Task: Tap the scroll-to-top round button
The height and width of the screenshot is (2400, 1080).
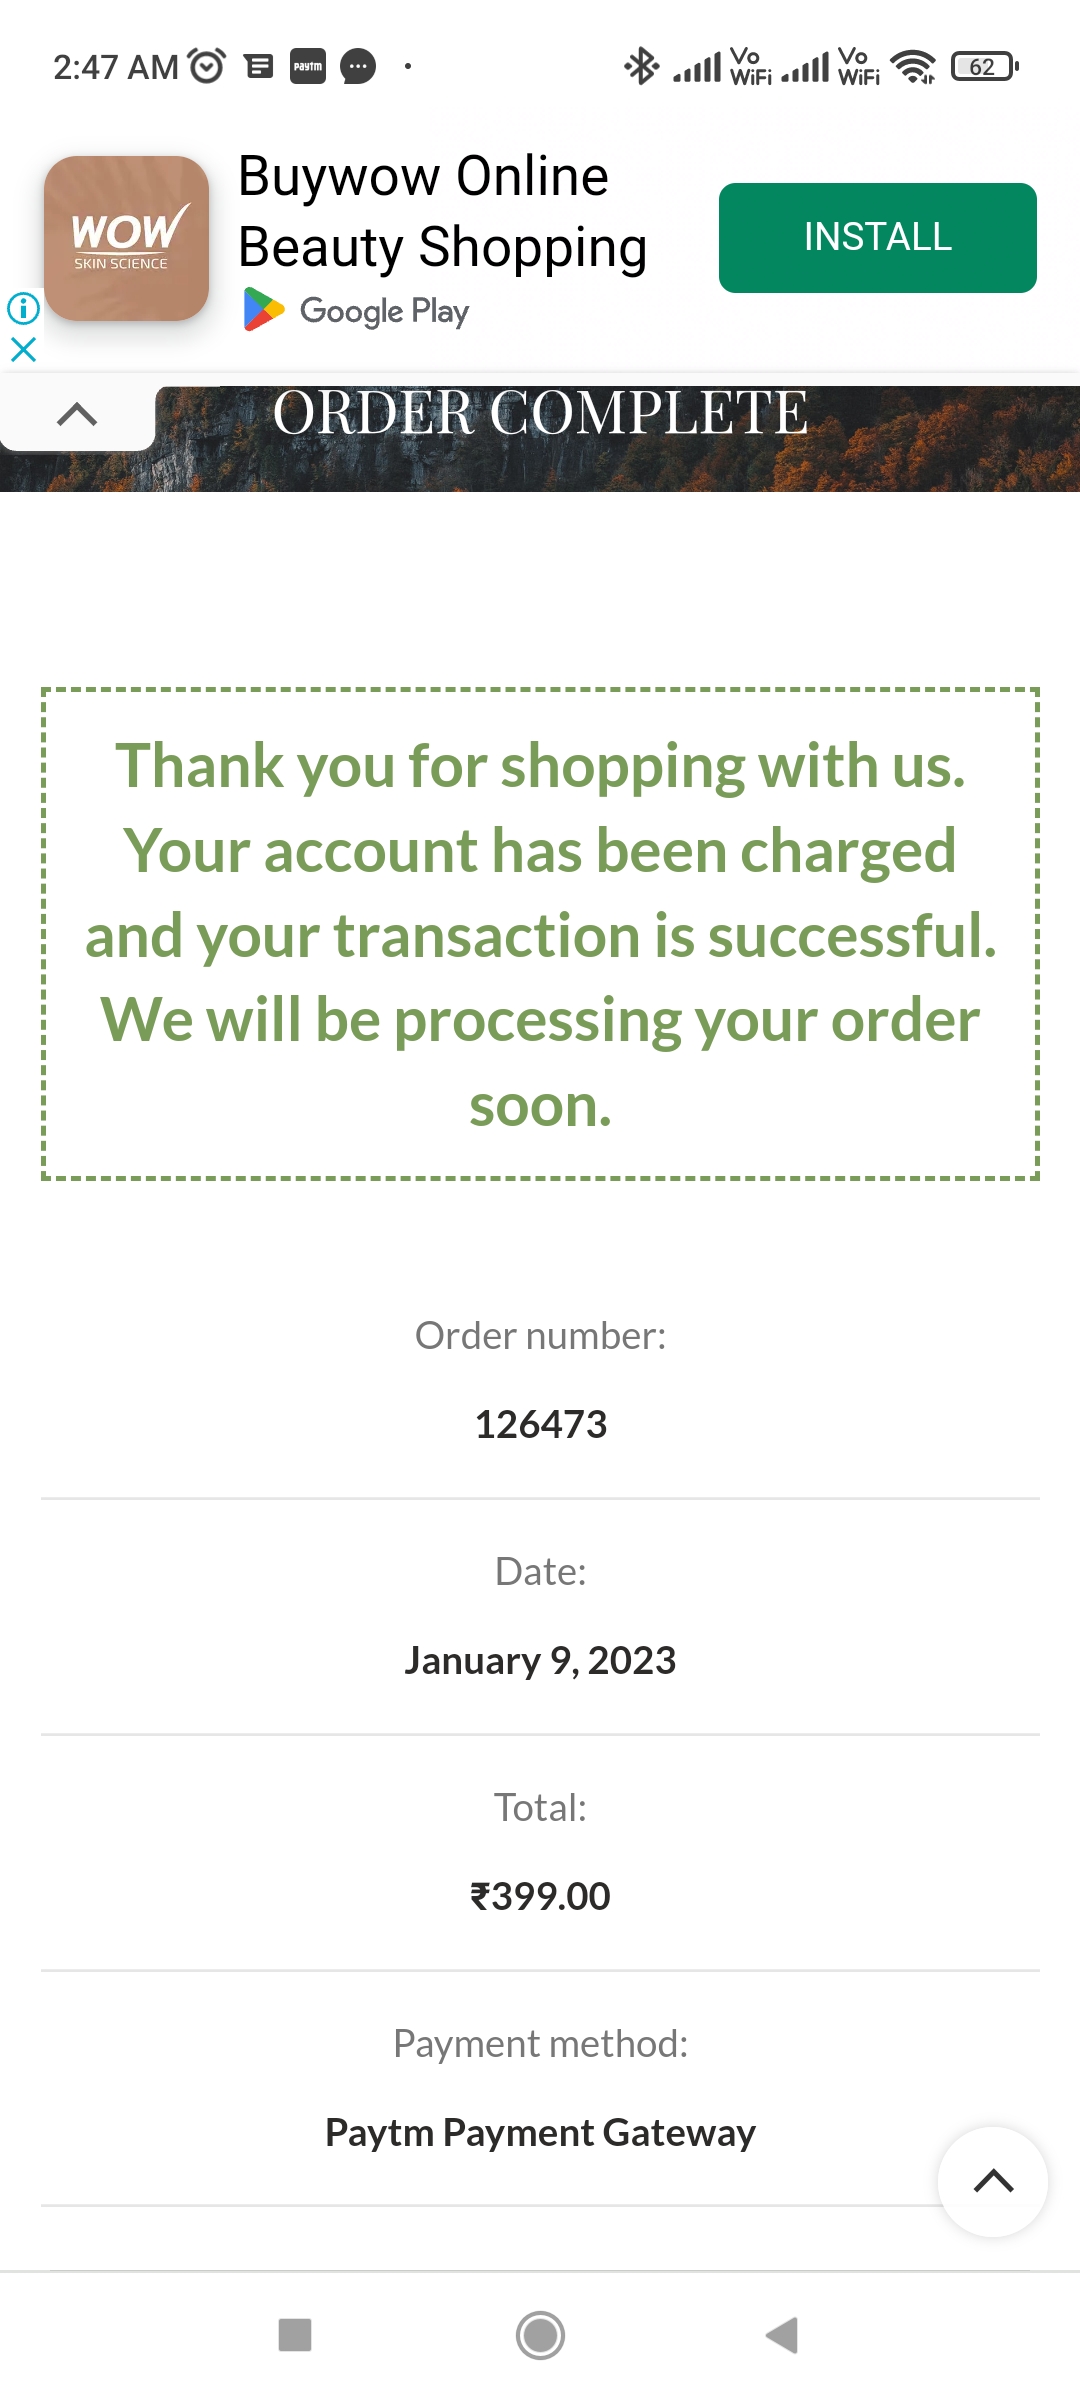Action: [x=992, y=2181]
